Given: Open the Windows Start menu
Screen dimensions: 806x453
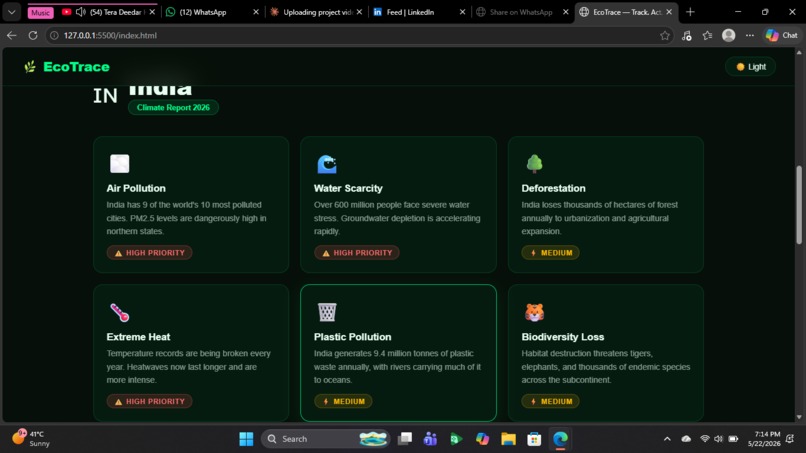Looking at the screenshot, I should point(246,439).
